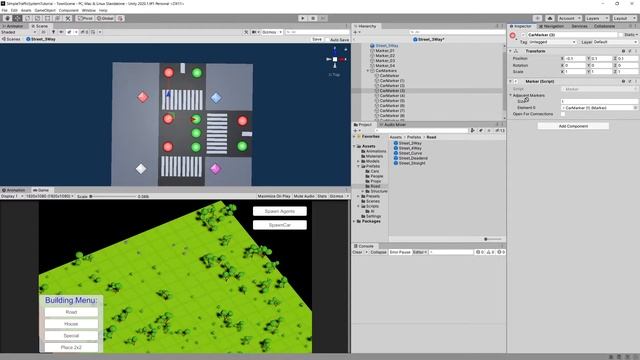Screen dimensions: 640x360
Task: Open the Collab history icon
Action: click(538, 18)
